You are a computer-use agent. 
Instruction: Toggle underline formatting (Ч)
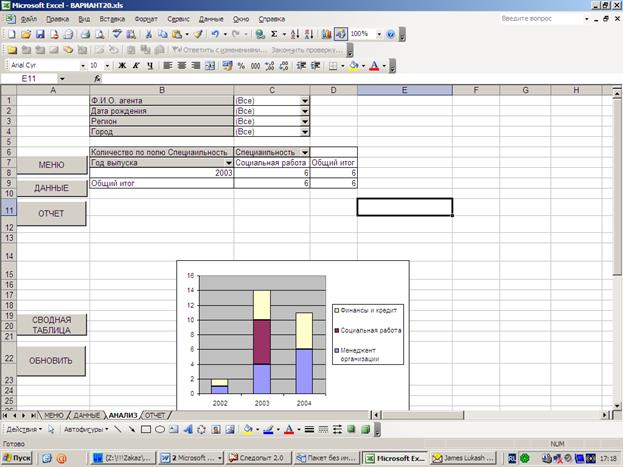coord(149,66)
